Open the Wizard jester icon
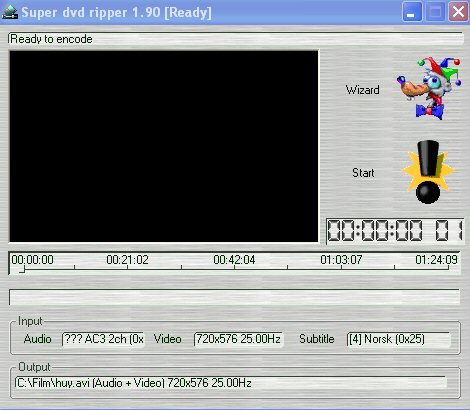The height and width of the screenshot is (410, 470). pyautogui.click(x=429, y=89)
